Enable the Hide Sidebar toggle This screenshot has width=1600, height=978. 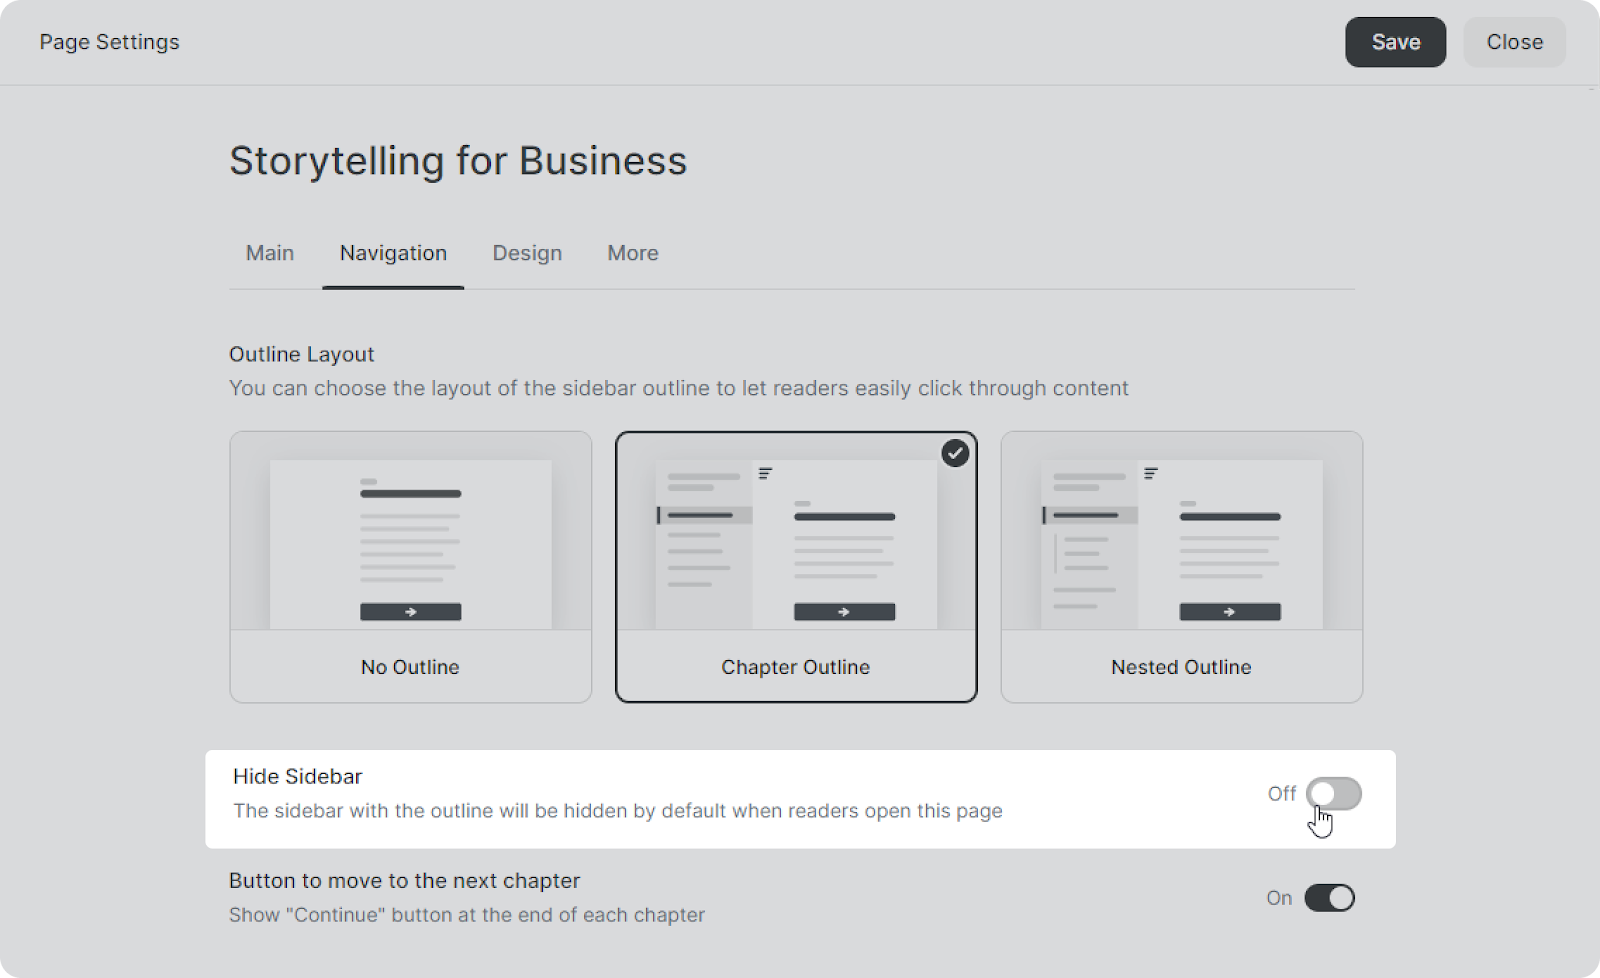(1333, 794)
